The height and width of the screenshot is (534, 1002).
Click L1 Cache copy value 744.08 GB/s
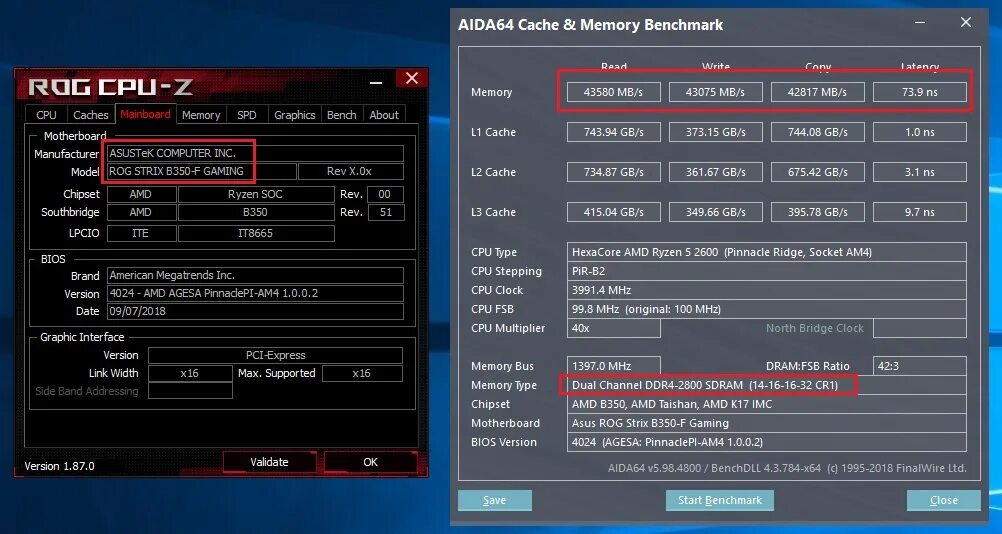(818, 132)
